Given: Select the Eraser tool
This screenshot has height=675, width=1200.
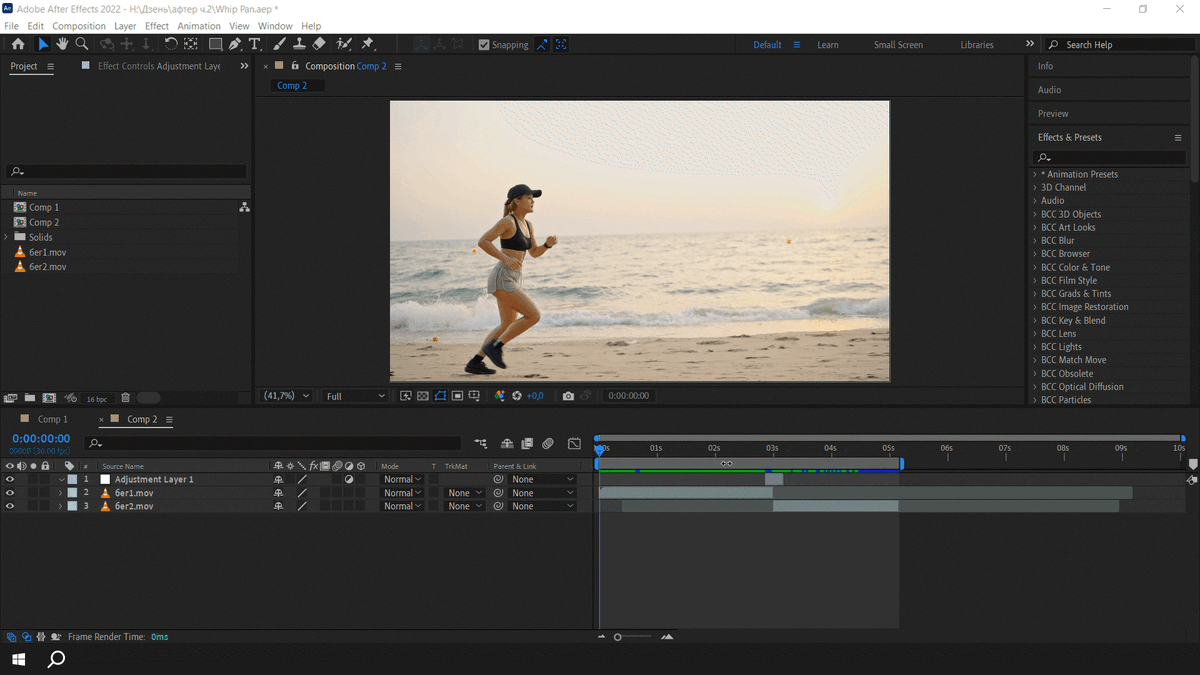Looking at the screenshot, I should pos(319,44).
